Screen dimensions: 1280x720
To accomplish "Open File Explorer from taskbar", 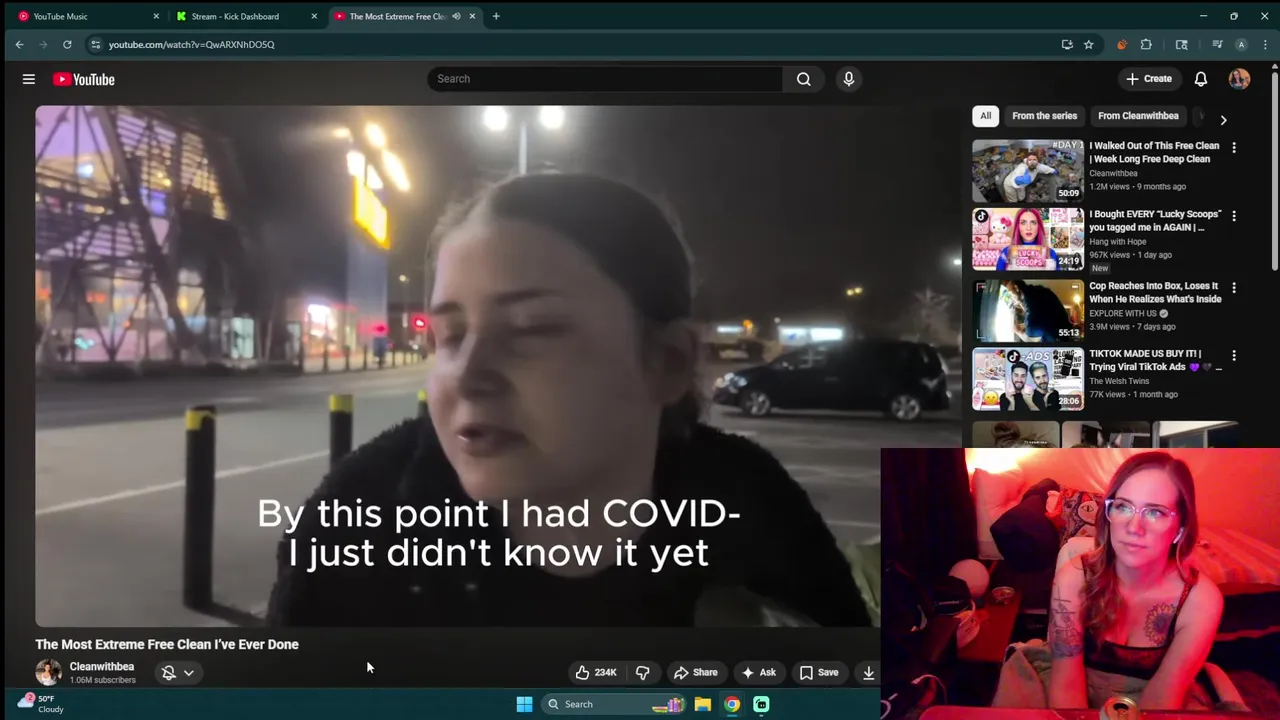I will (x=703, y=704).
